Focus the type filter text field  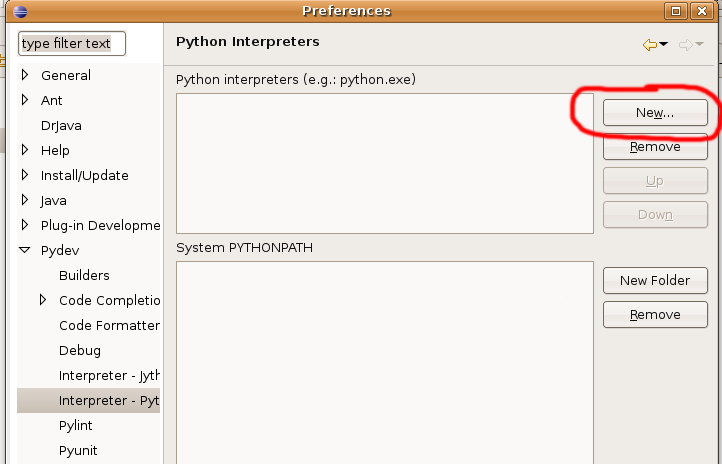tap(72, 44)
